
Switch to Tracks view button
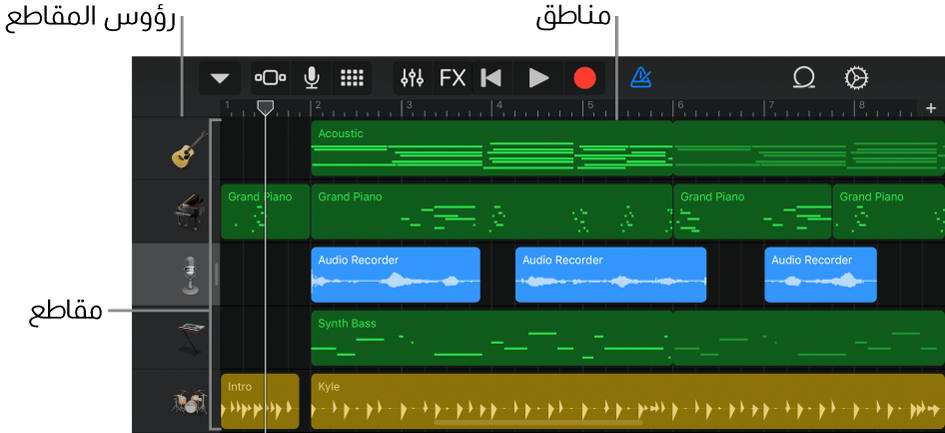tap(270, 78)
